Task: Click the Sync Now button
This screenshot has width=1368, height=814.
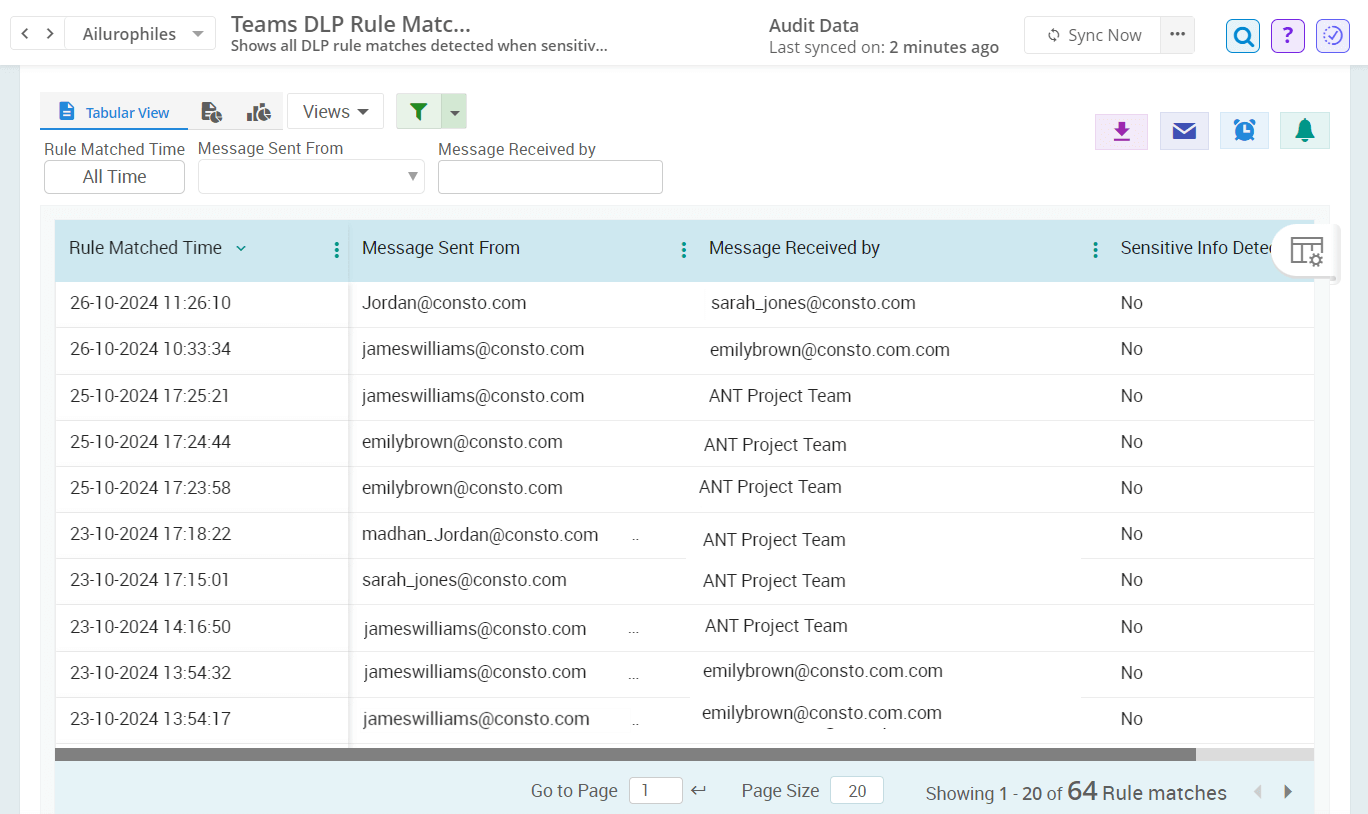Action: click(x=1094, y=34)
